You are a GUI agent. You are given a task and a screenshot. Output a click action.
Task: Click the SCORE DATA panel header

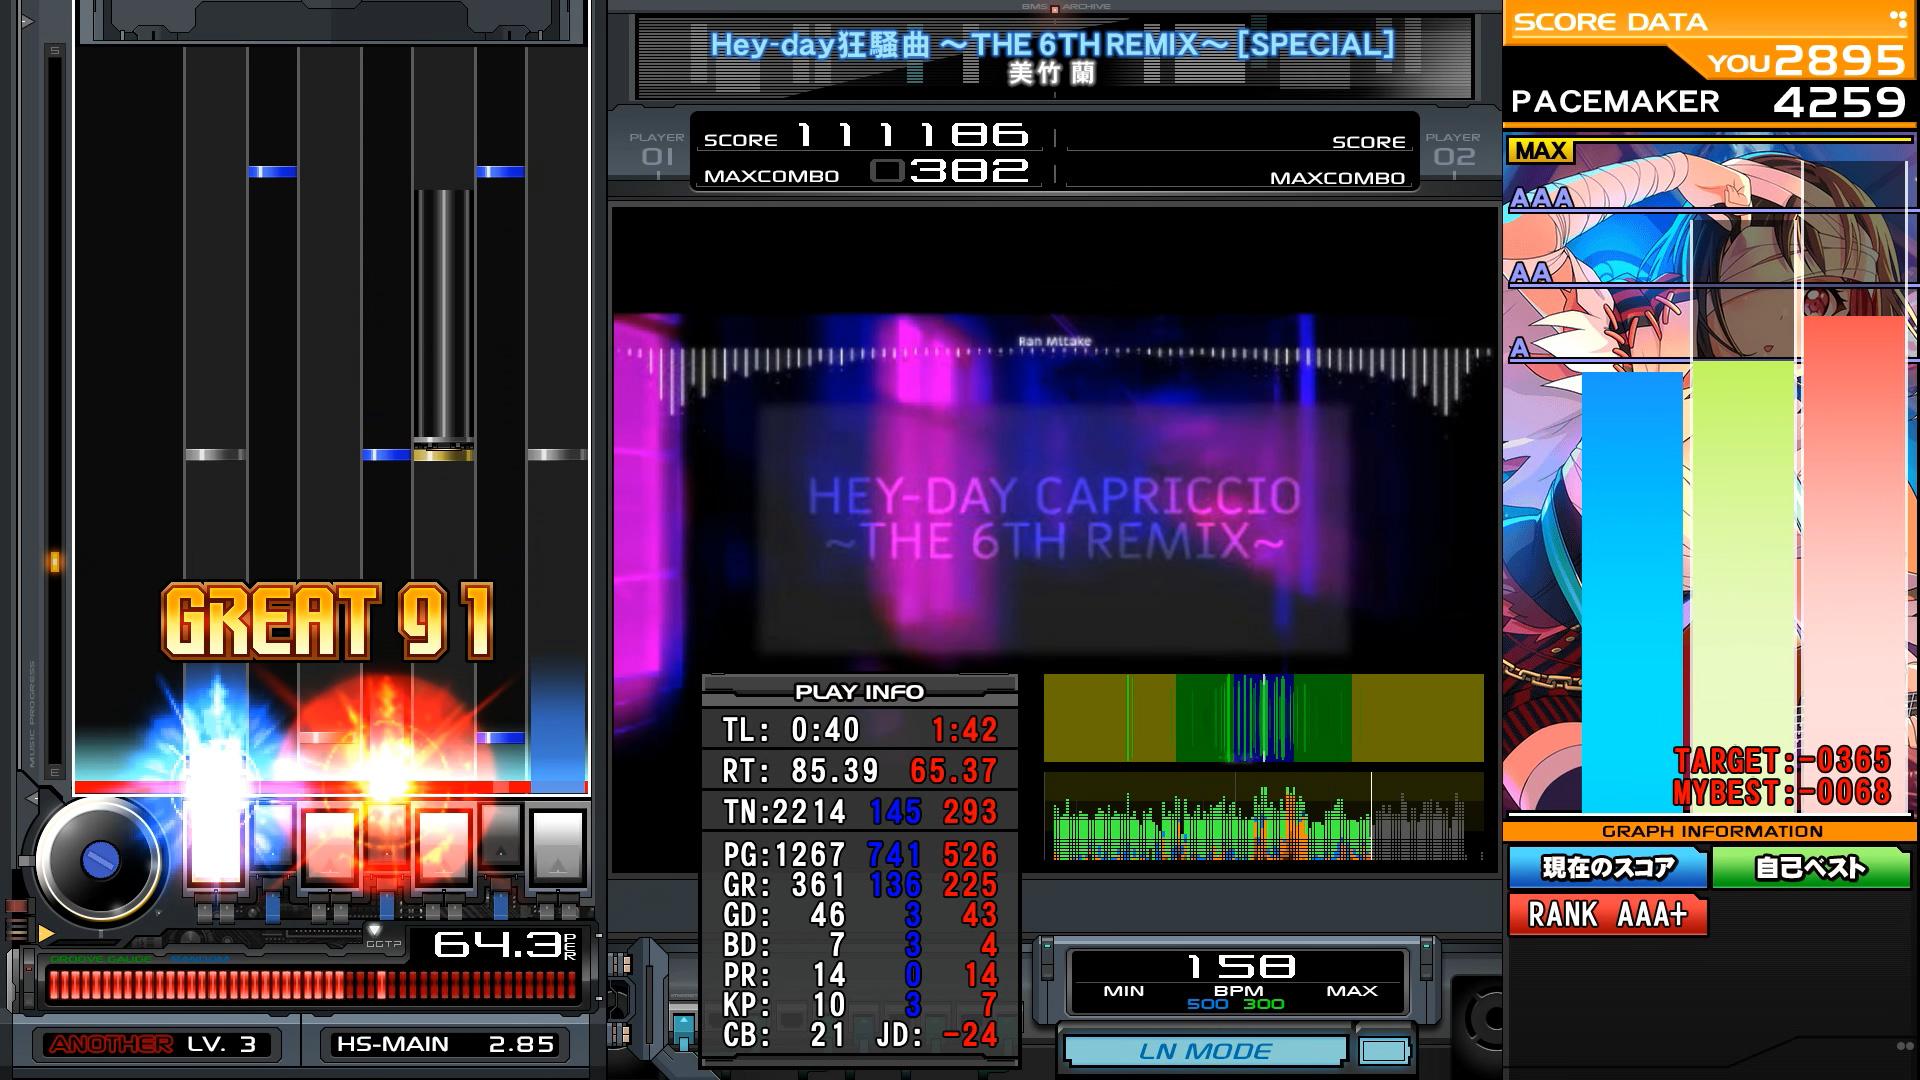click(1610, 22)
